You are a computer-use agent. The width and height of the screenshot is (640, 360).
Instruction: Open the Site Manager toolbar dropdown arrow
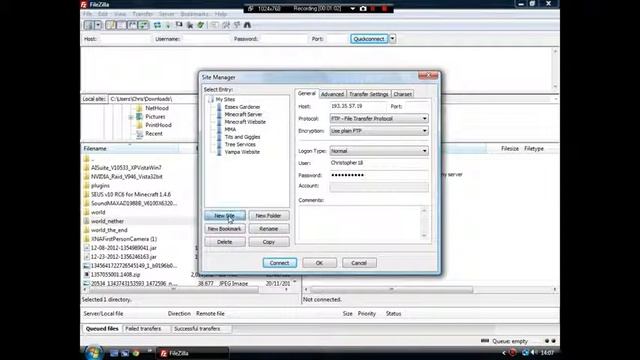(98, 25)
